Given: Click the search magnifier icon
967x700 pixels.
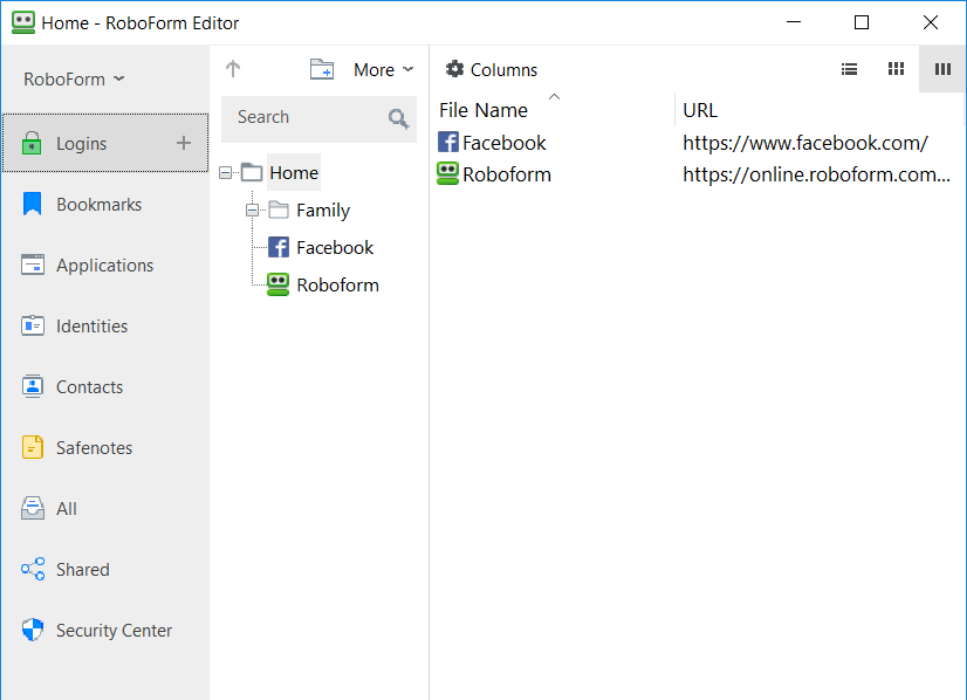Looking at the screenshot, I should pyautogui.click(x=398, y=118).
